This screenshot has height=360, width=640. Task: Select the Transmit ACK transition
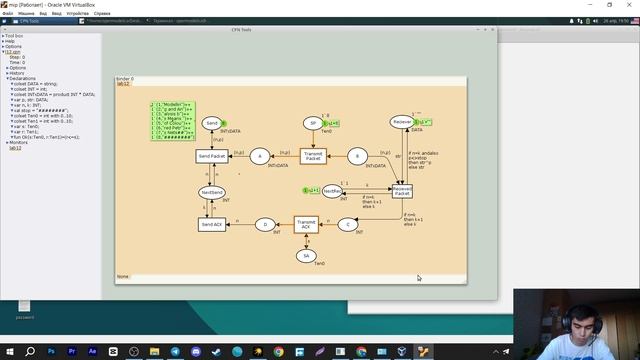click(306, 224)
